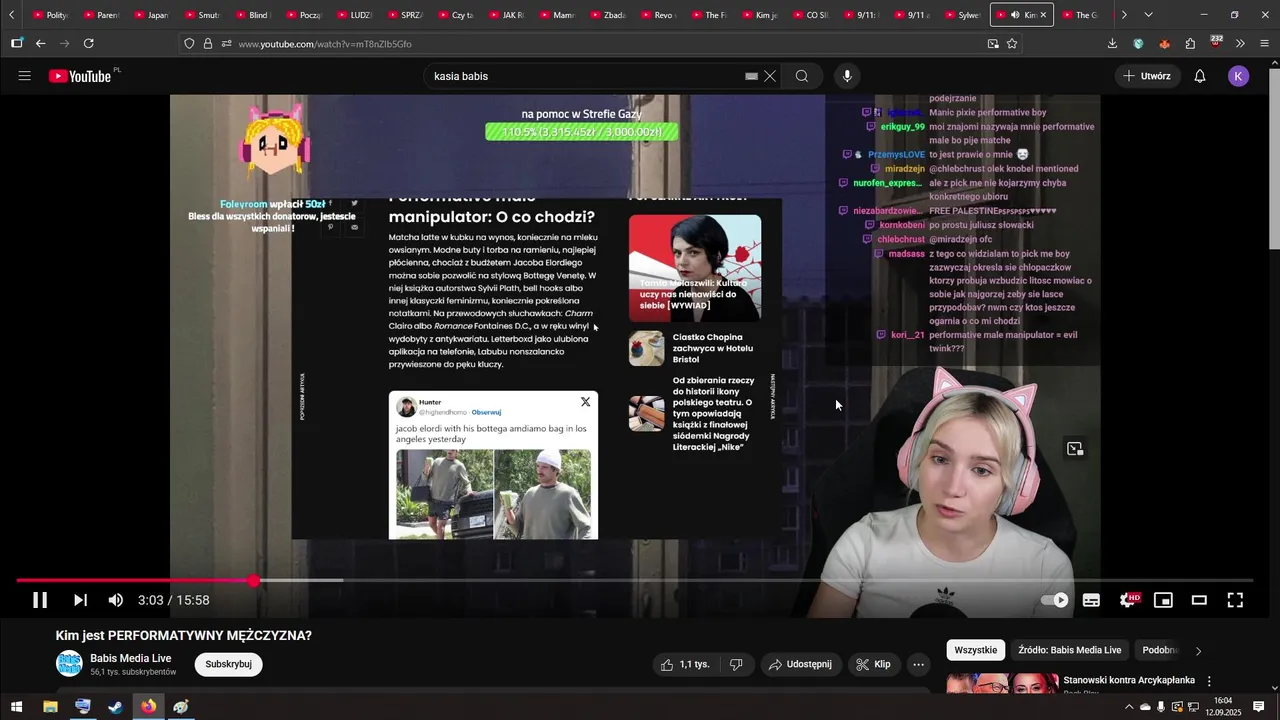Open the fox MetaMask extension icon

(1164, 43)
